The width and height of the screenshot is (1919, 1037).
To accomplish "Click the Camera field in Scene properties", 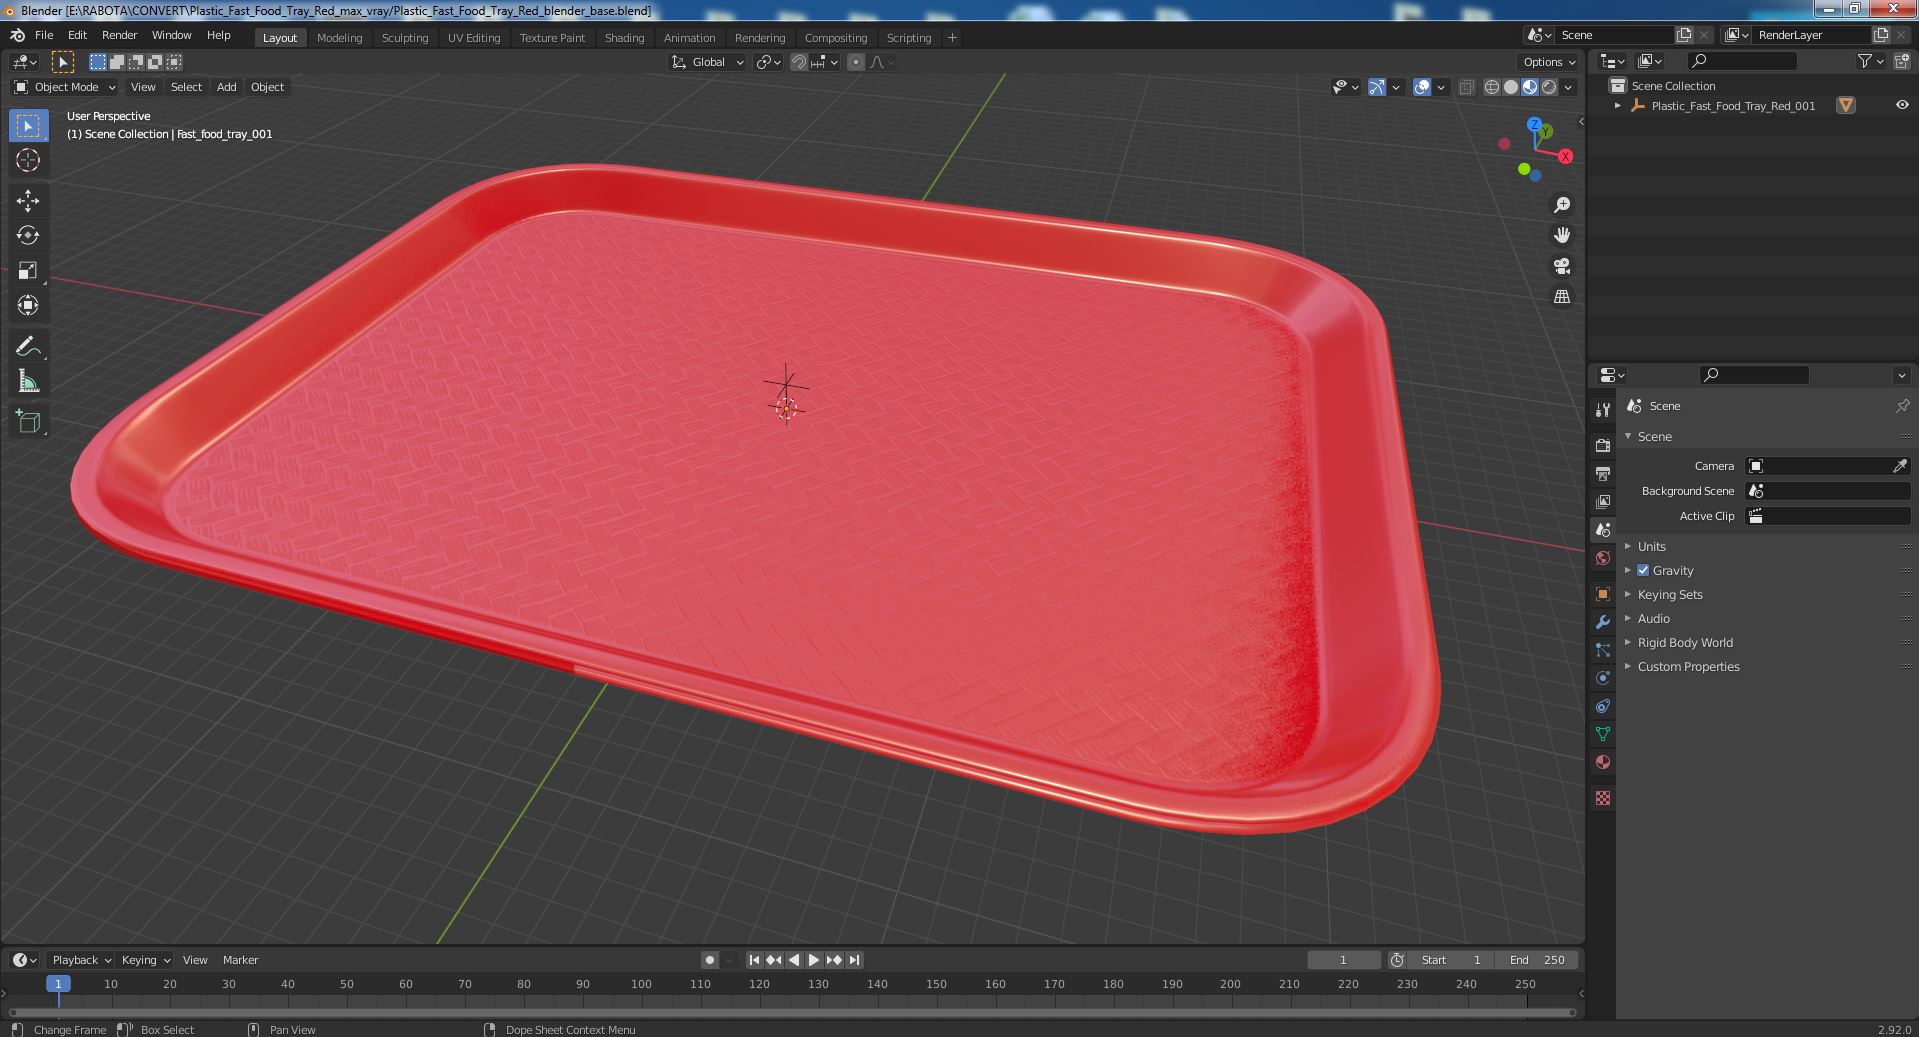I will coord(1828,466).
